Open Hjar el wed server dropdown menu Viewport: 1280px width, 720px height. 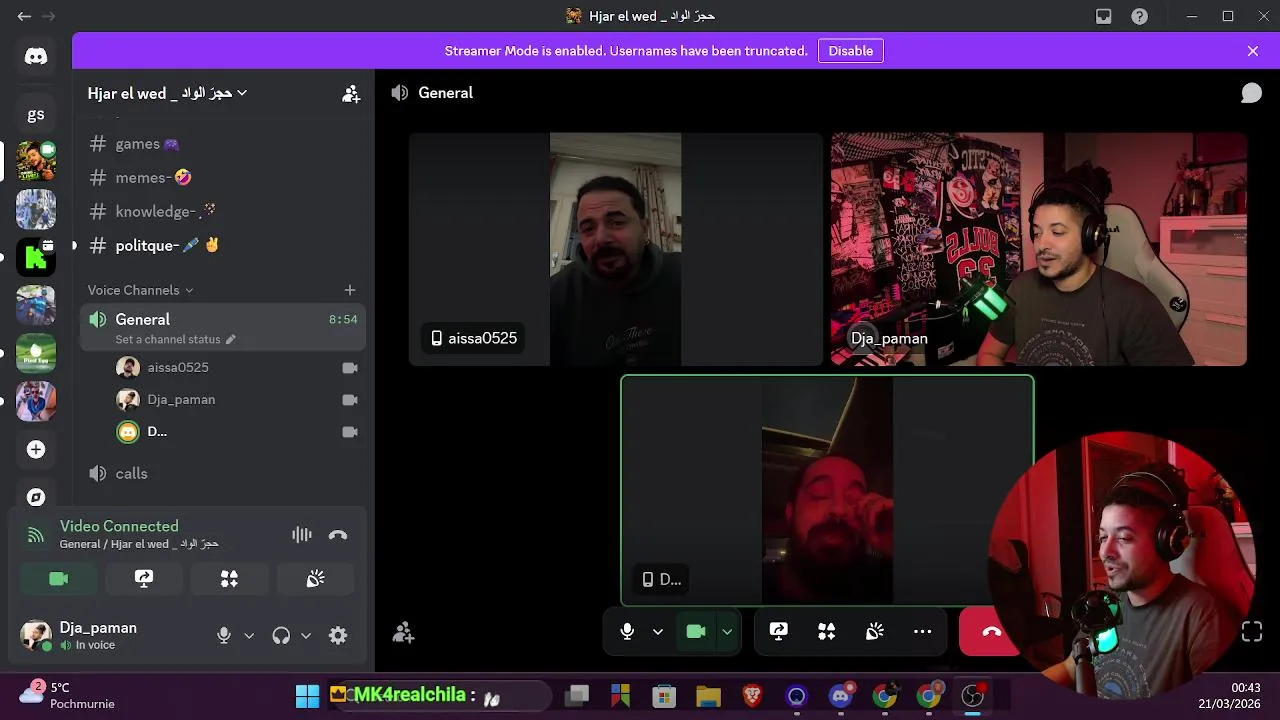pos(167,93)
